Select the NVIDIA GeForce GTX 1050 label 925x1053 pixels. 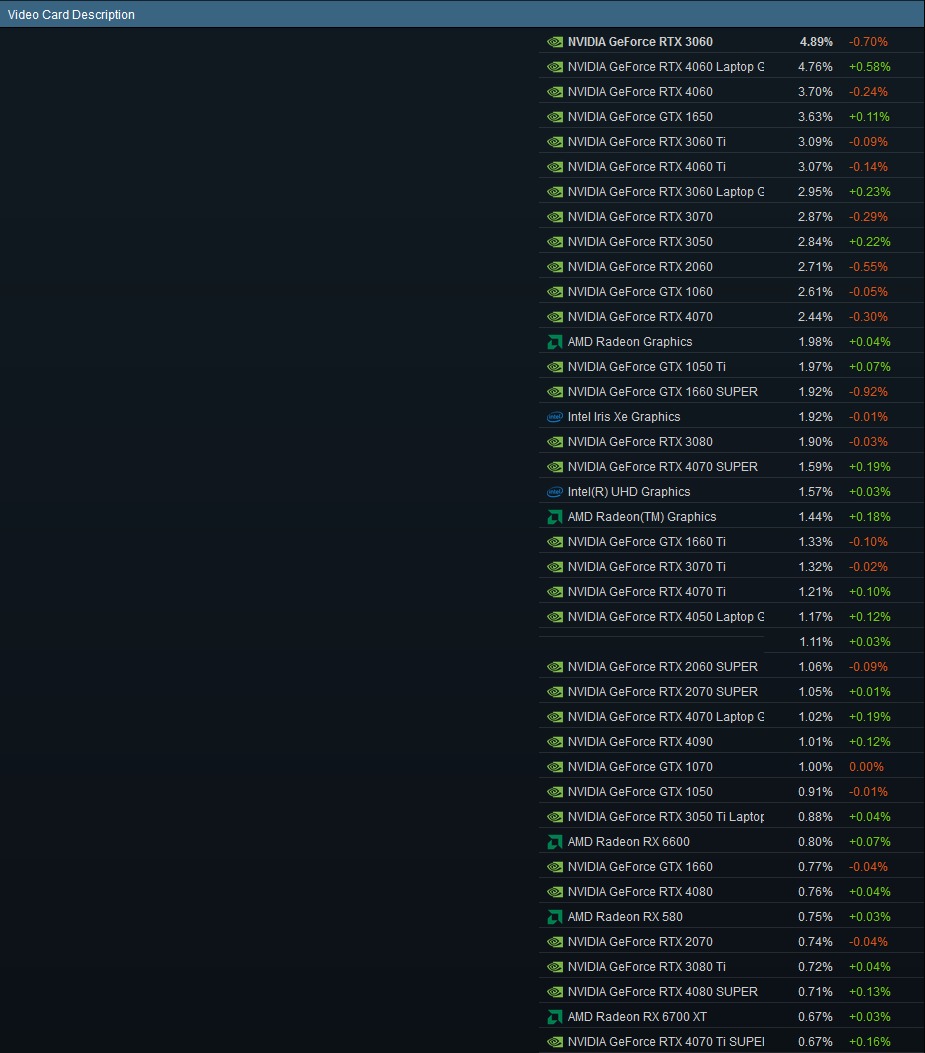click(640, 792)
